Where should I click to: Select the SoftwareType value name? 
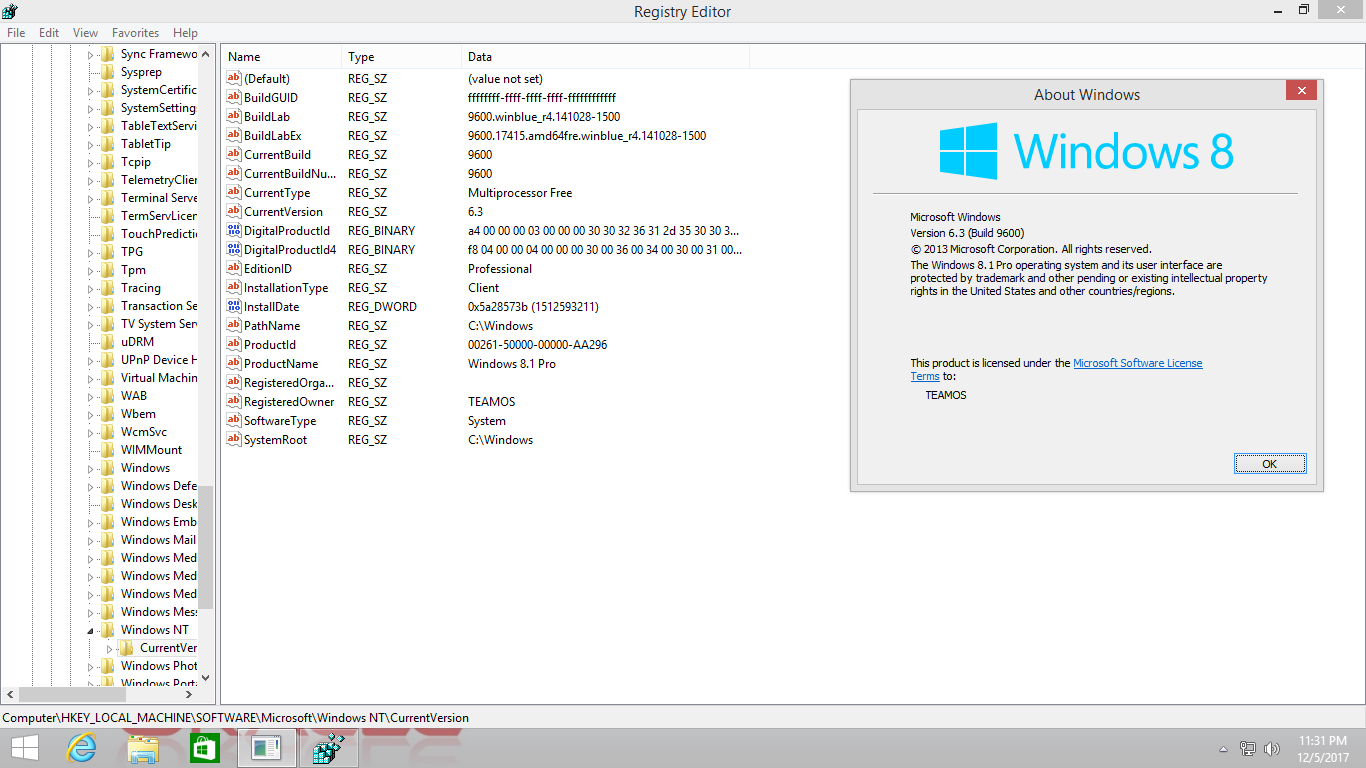280,421
